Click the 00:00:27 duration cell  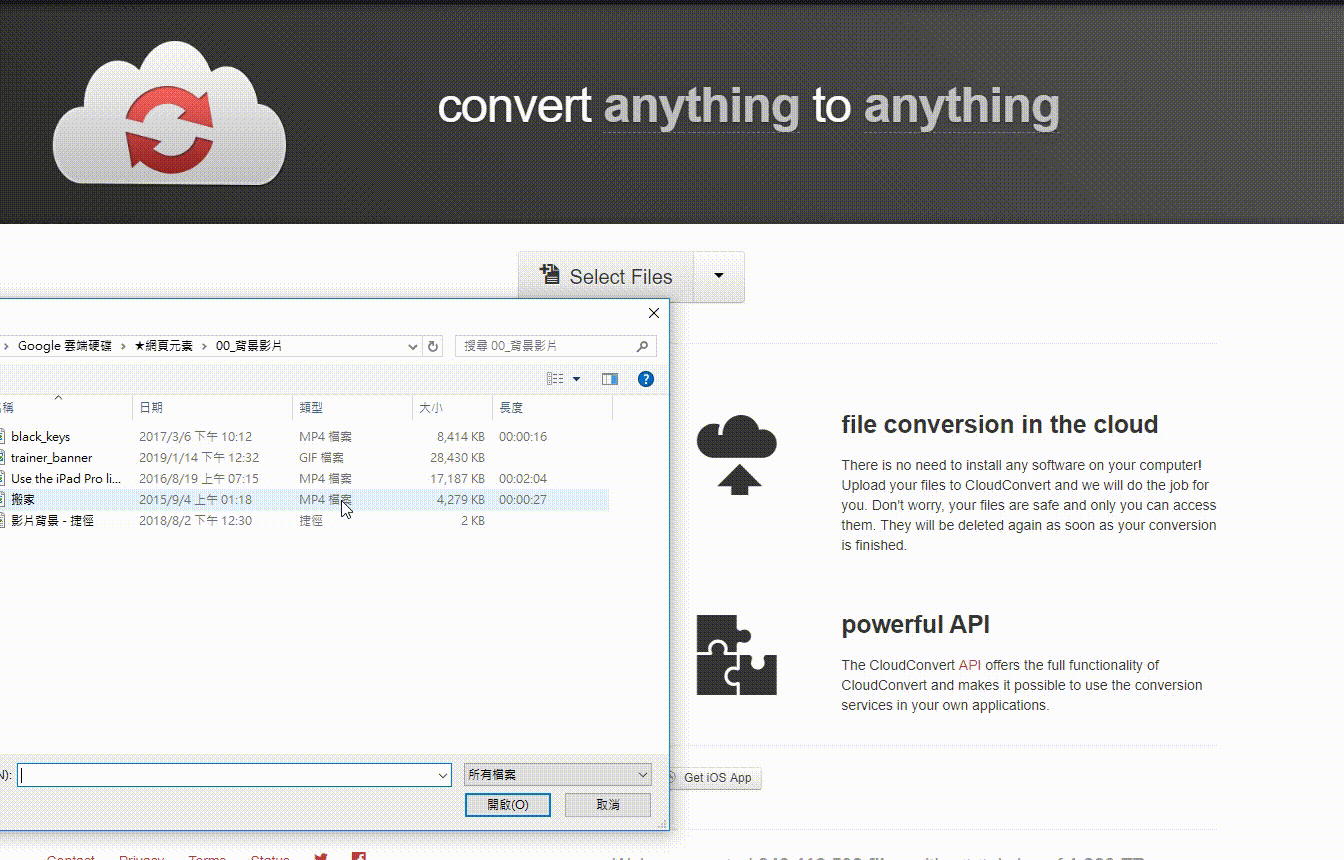(x=523, y=500)
